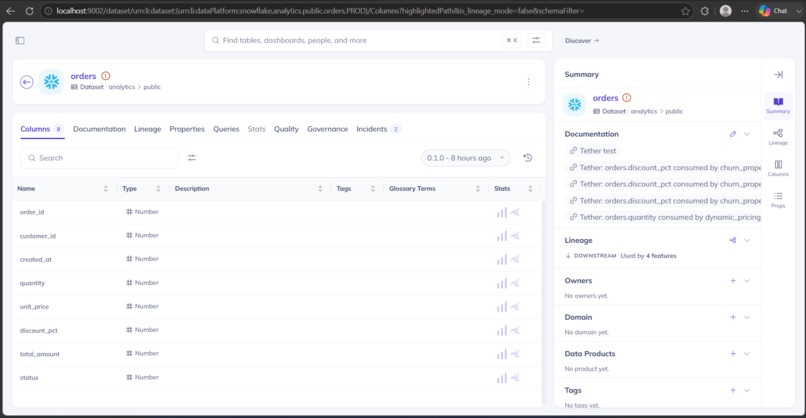Add a domain with the plus icon
Image resolution: width=806 pixels, height=418 pixels.
click(x=733, y=317)
